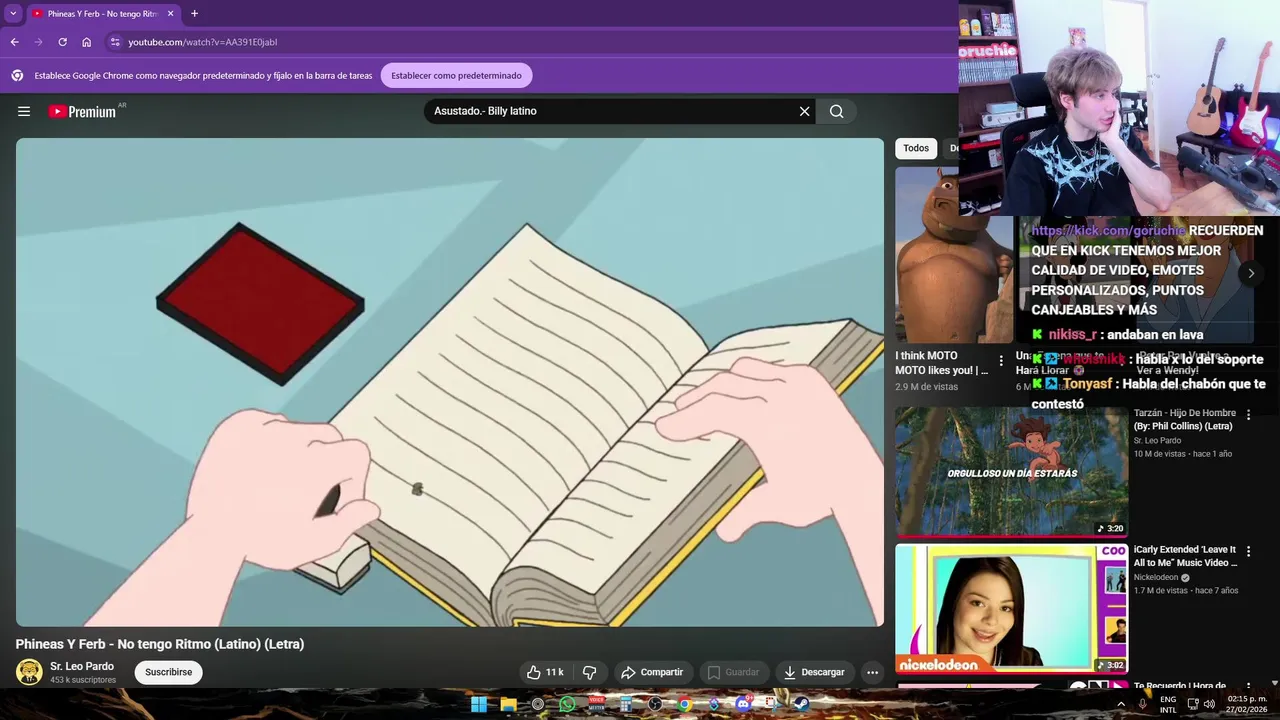
Task: Open the Sr. Leo Pardo channel name link
Action: [x=82, y=666]
